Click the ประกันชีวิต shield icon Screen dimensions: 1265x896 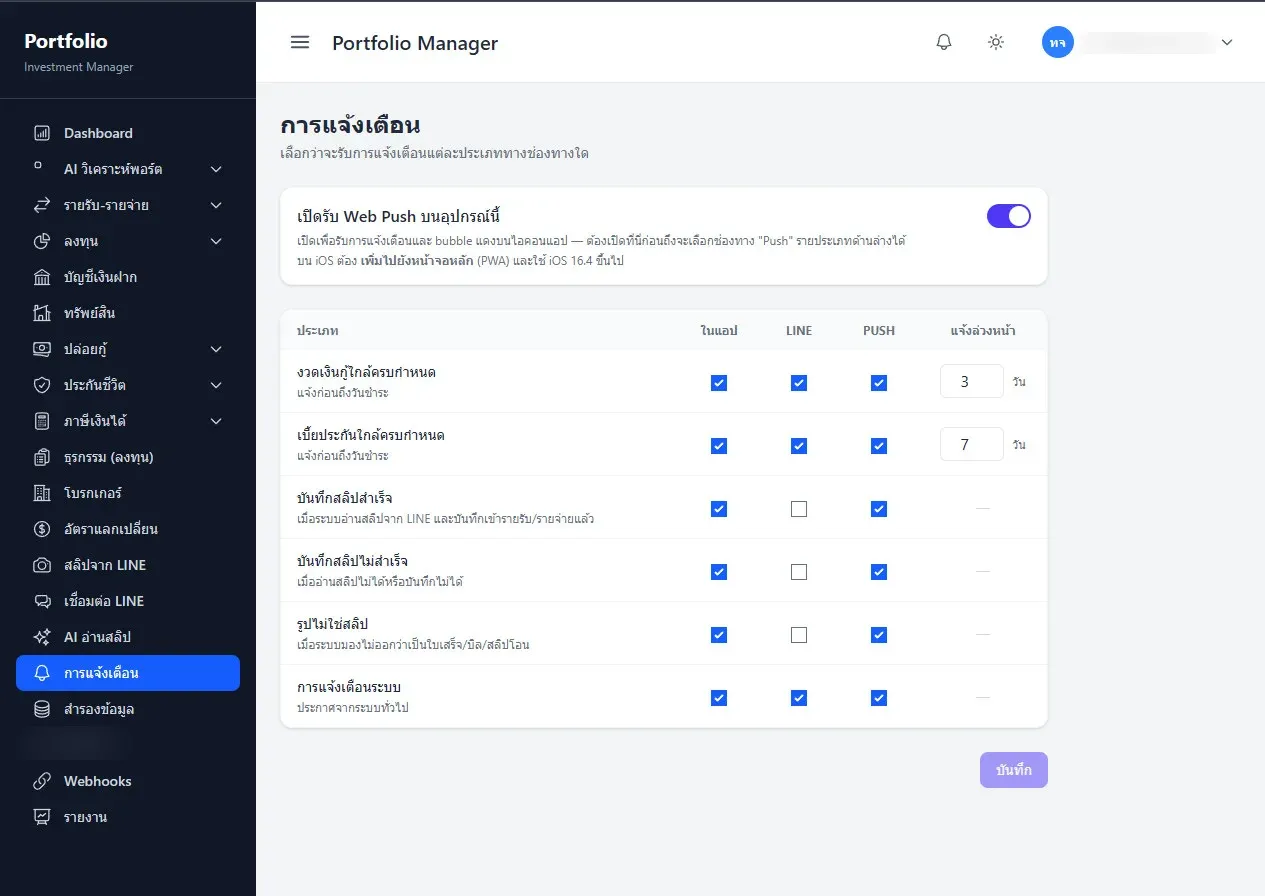click(x=42, y=385)
